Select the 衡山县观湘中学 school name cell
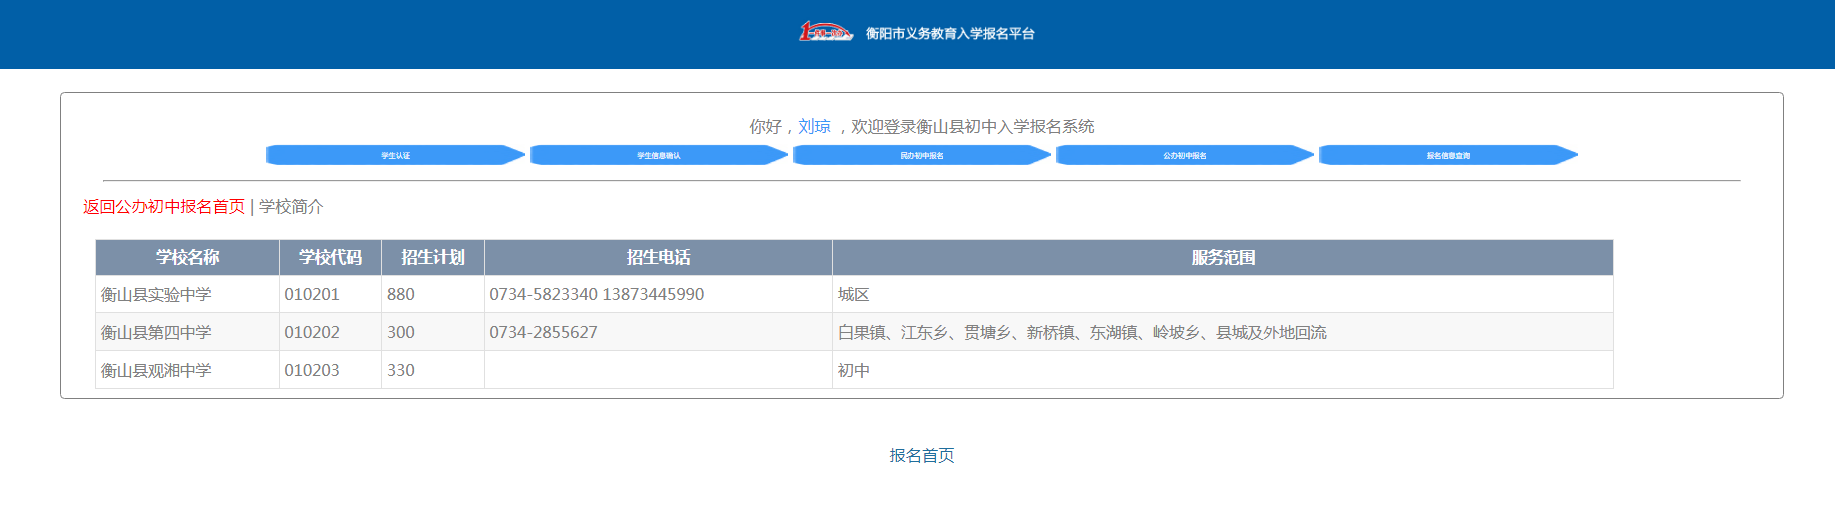 point(156,371)
